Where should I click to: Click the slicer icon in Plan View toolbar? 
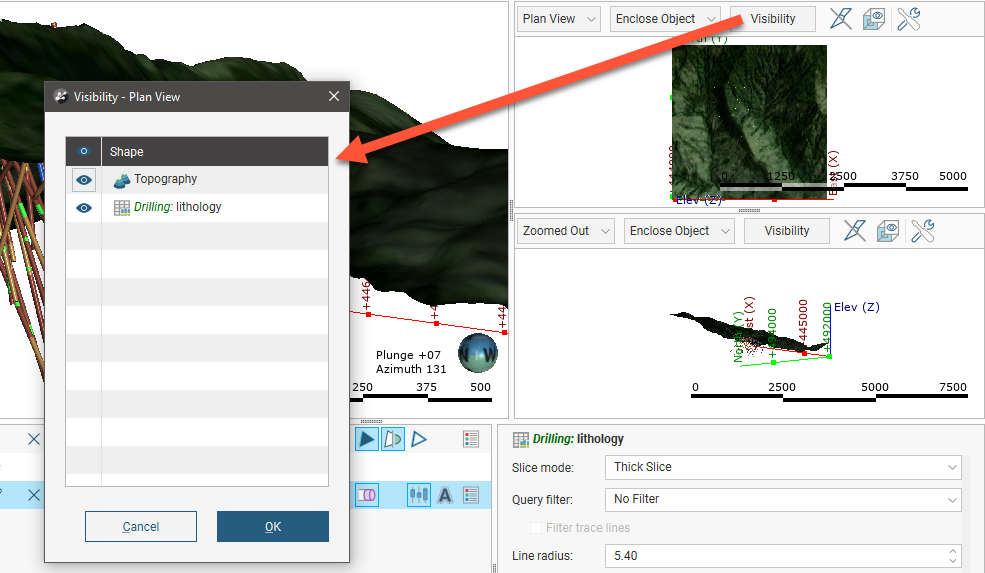(842, 19)
